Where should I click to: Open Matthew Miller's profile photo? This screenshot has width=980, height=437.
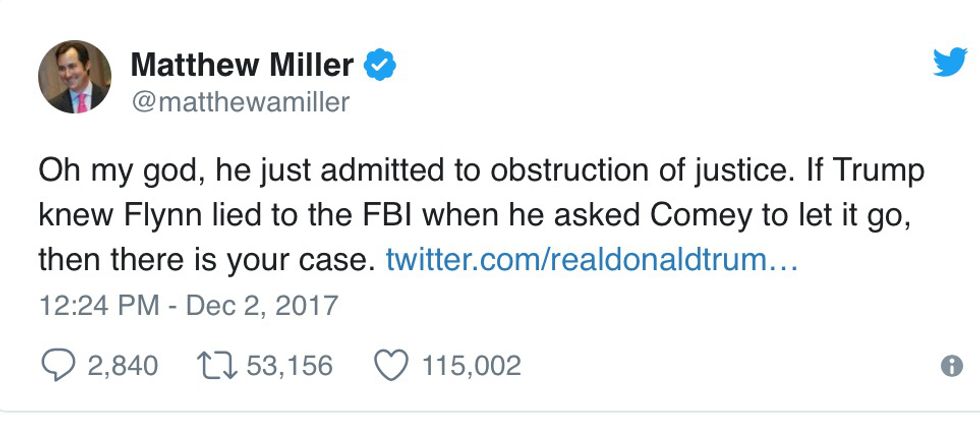pyautogui.click(x=75, y=77)
